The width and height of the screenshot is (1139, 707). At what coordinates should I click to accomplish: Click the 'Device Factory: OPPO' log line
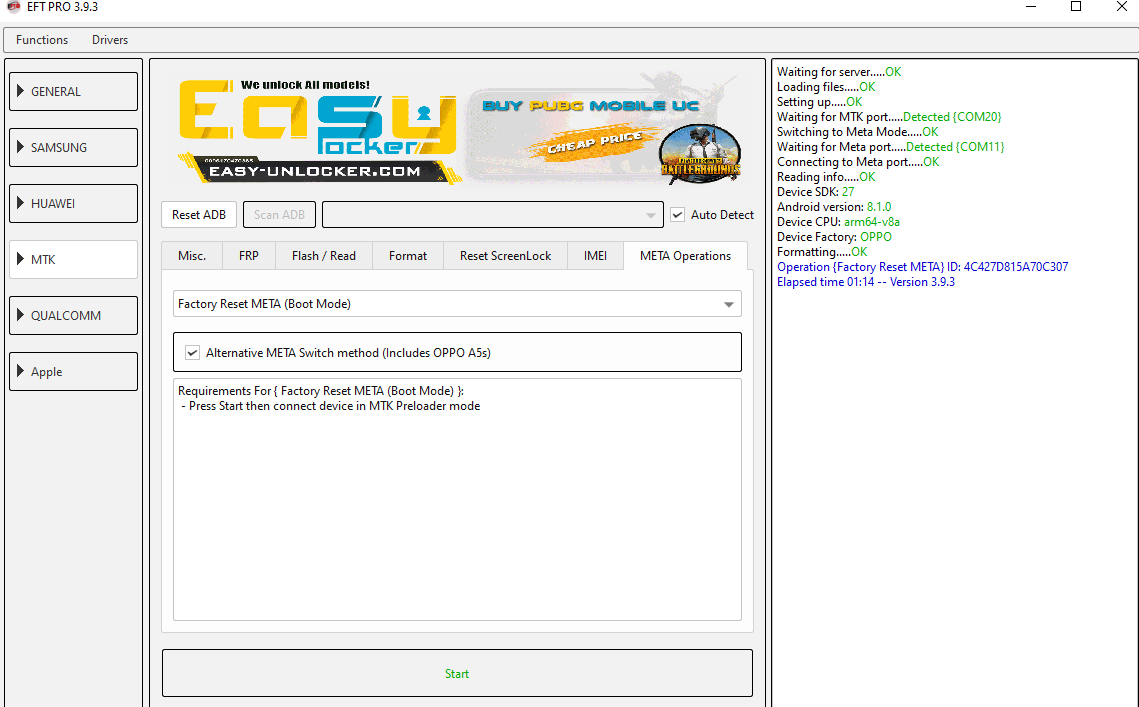coord(834,237)
